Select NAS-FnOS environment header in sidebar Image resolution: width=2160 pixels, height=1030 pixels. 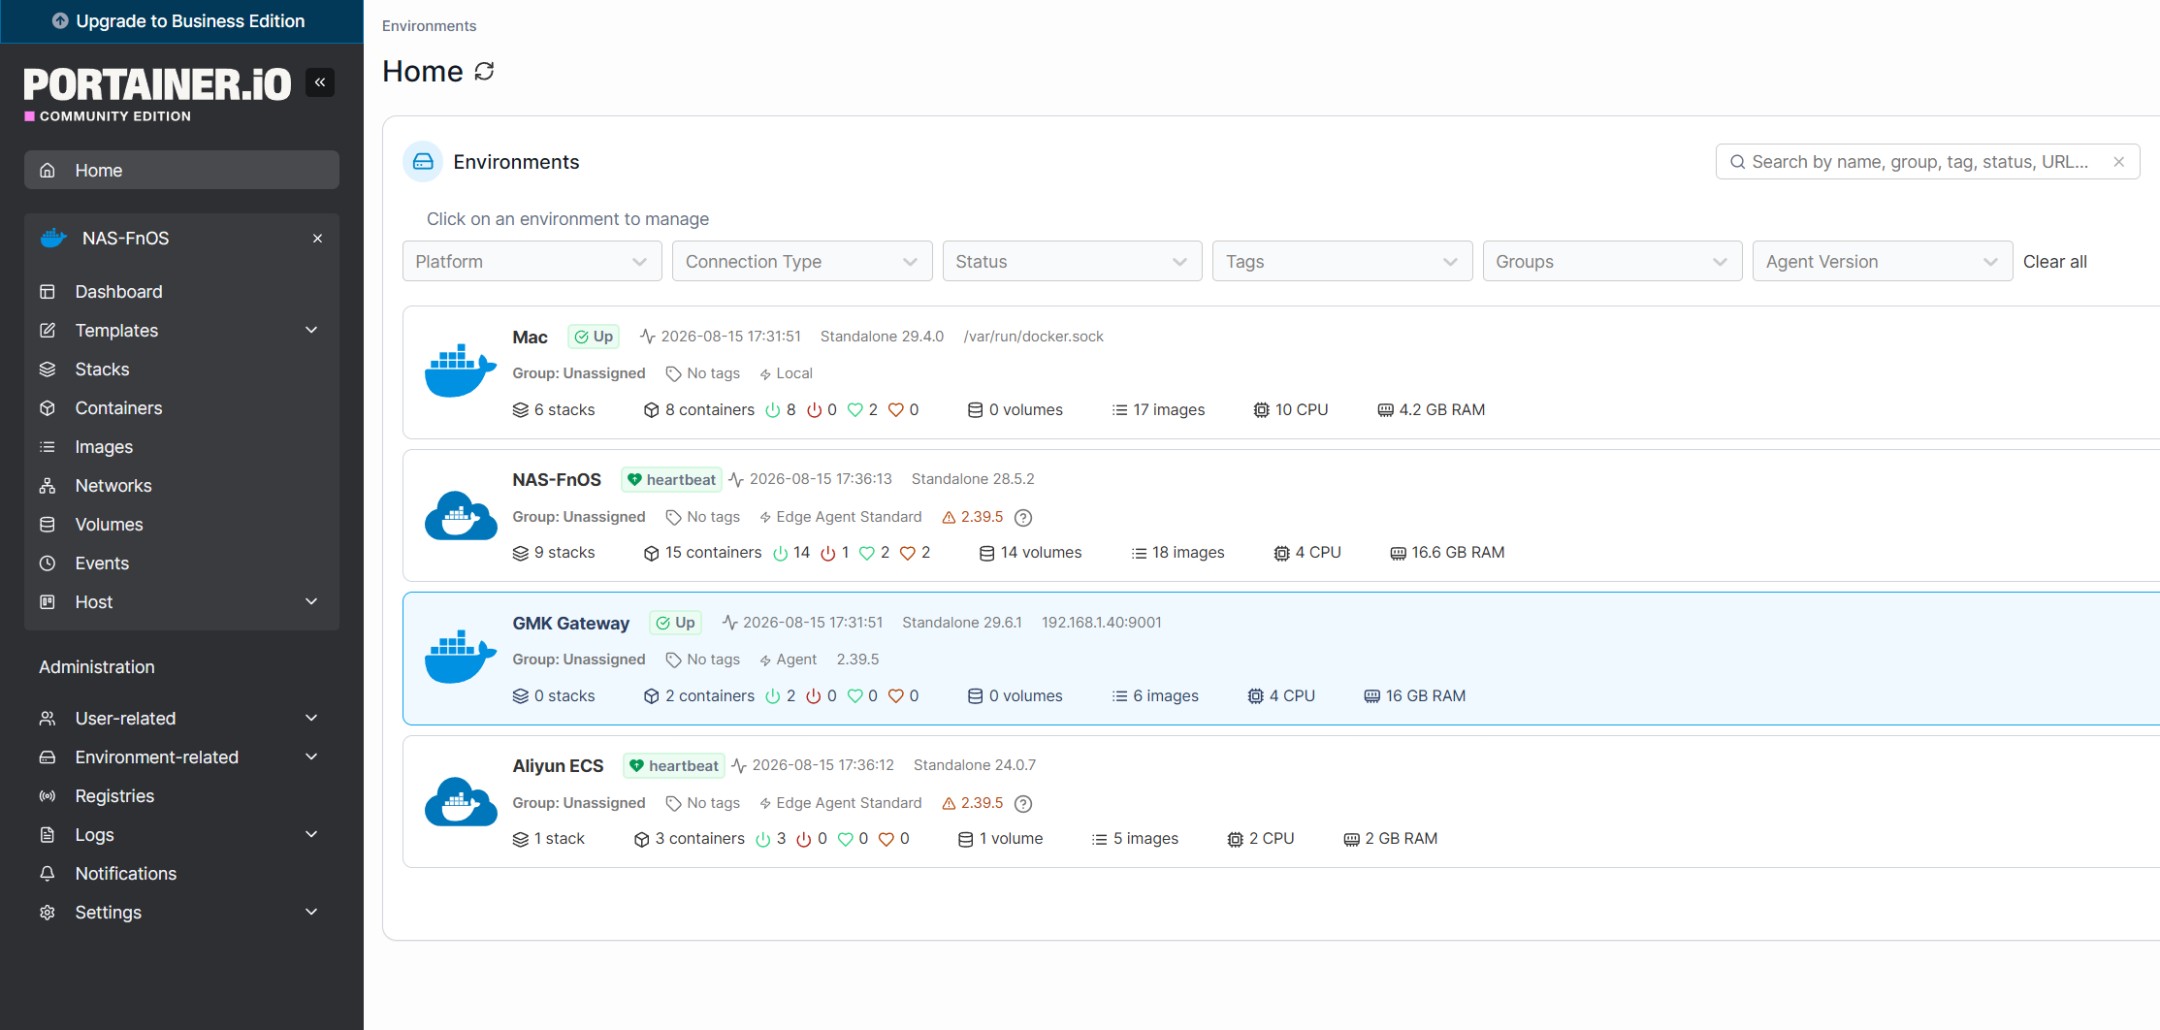[x=181, y=238]
